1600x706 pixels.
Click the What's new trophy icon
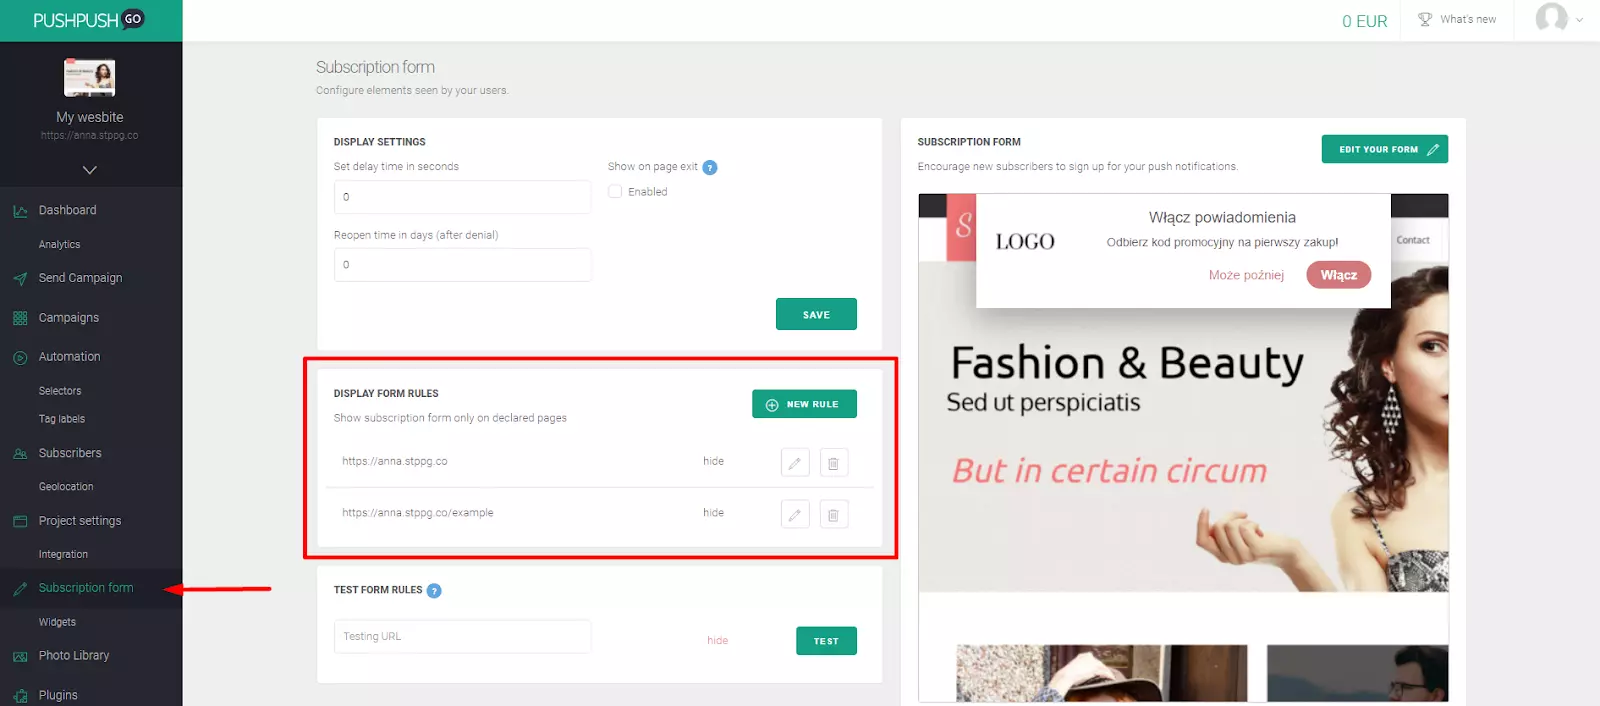(1425, 19)
